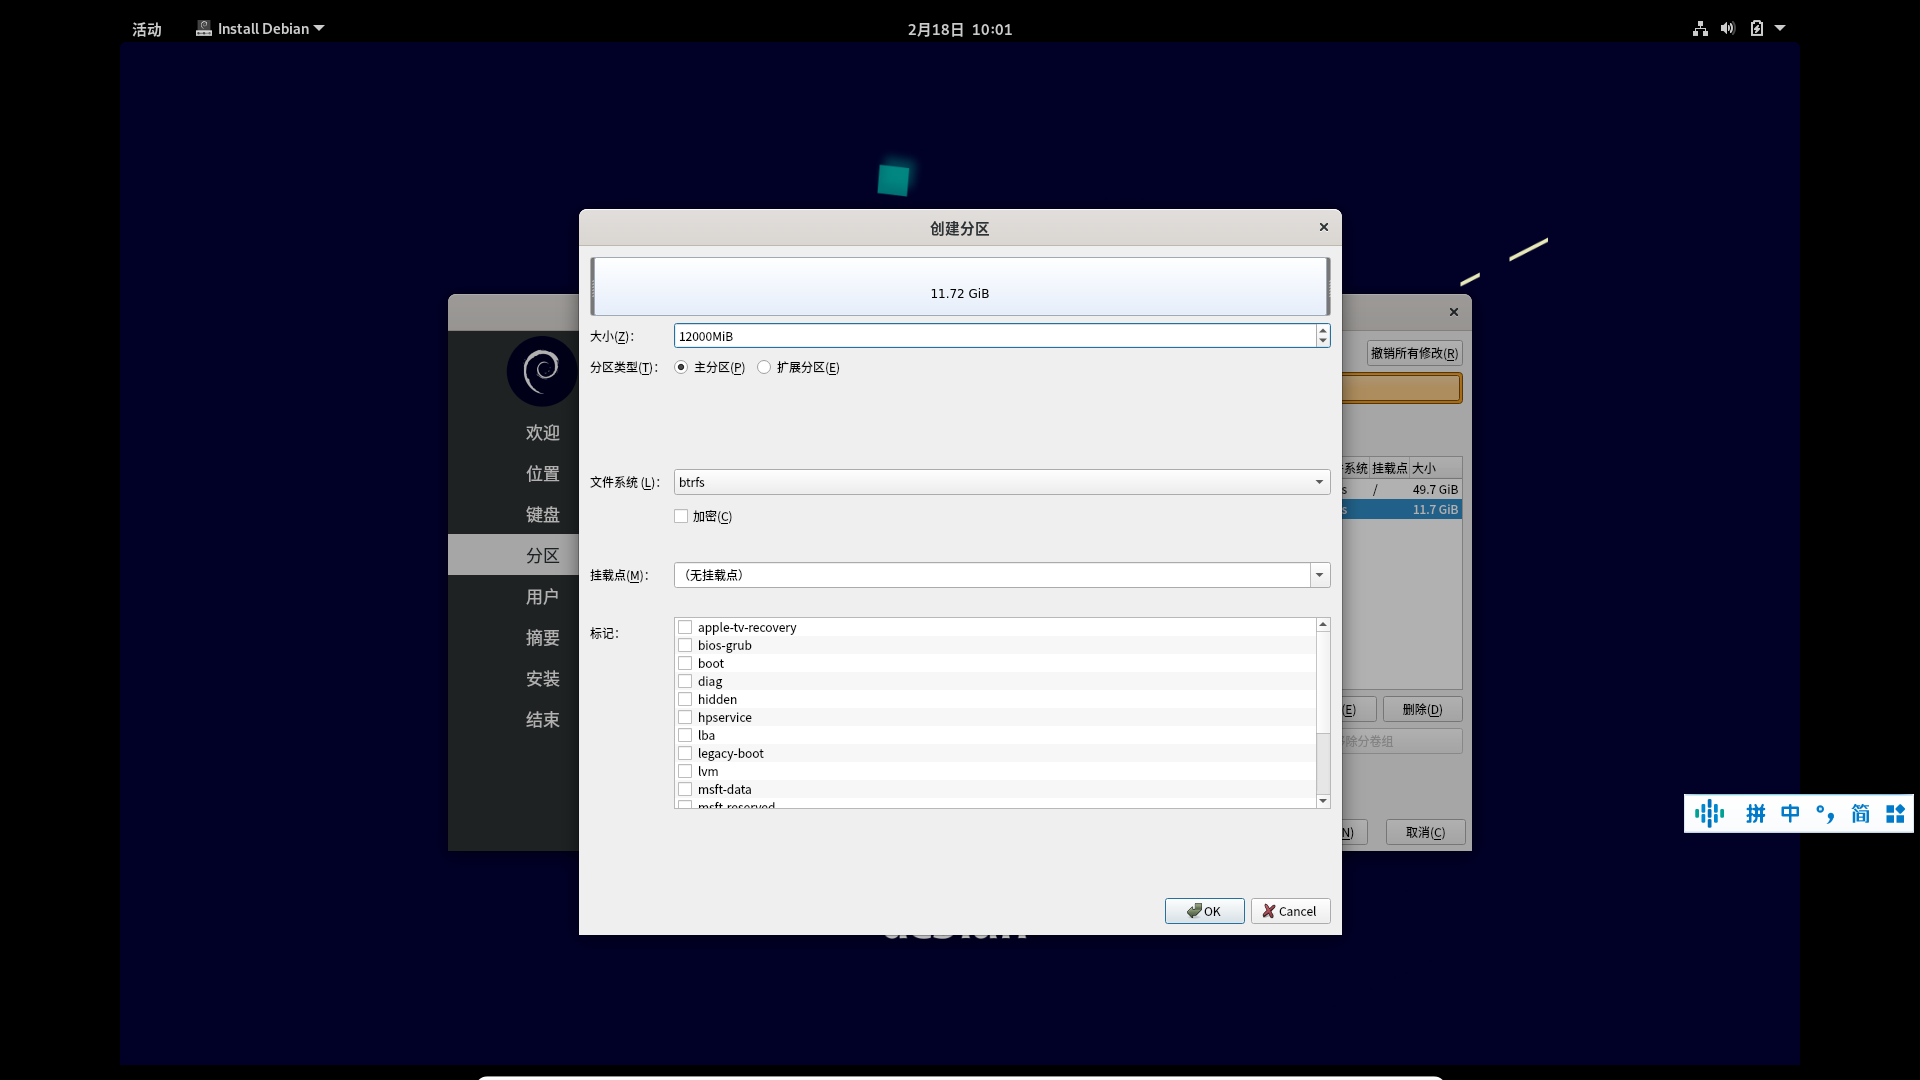The width and height of the screenshot is (1920, 1080).
Task: Select the 主分区 primary partition radio button
Action: click(x=681, y=367)
